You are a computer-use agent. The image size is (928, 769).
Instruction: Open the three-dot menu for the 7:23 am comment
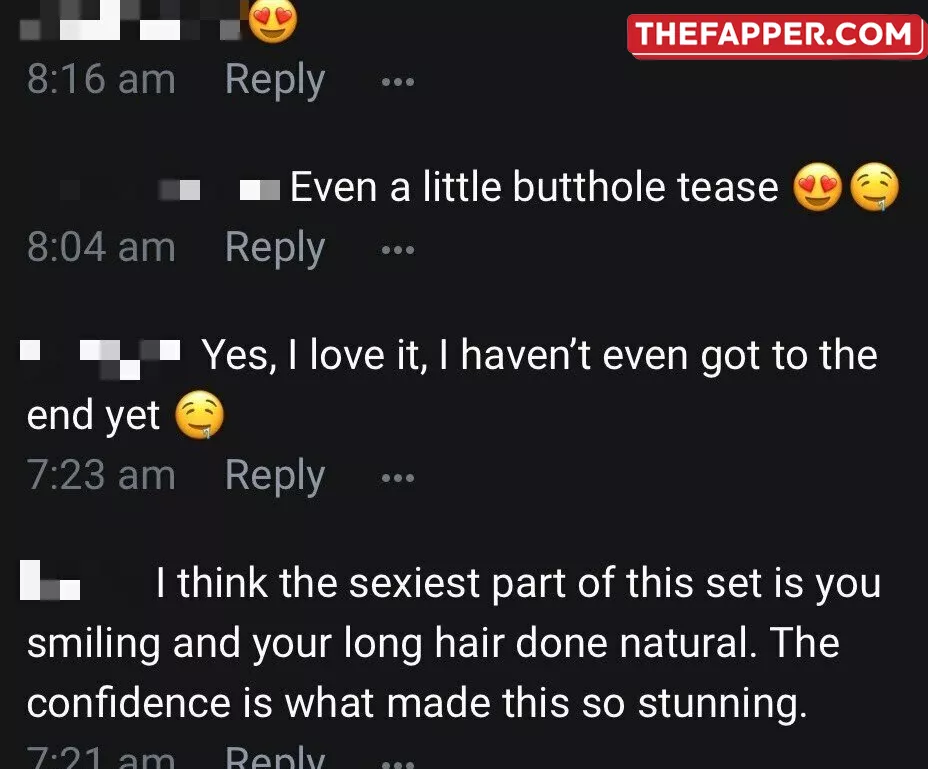coord(398,478)
